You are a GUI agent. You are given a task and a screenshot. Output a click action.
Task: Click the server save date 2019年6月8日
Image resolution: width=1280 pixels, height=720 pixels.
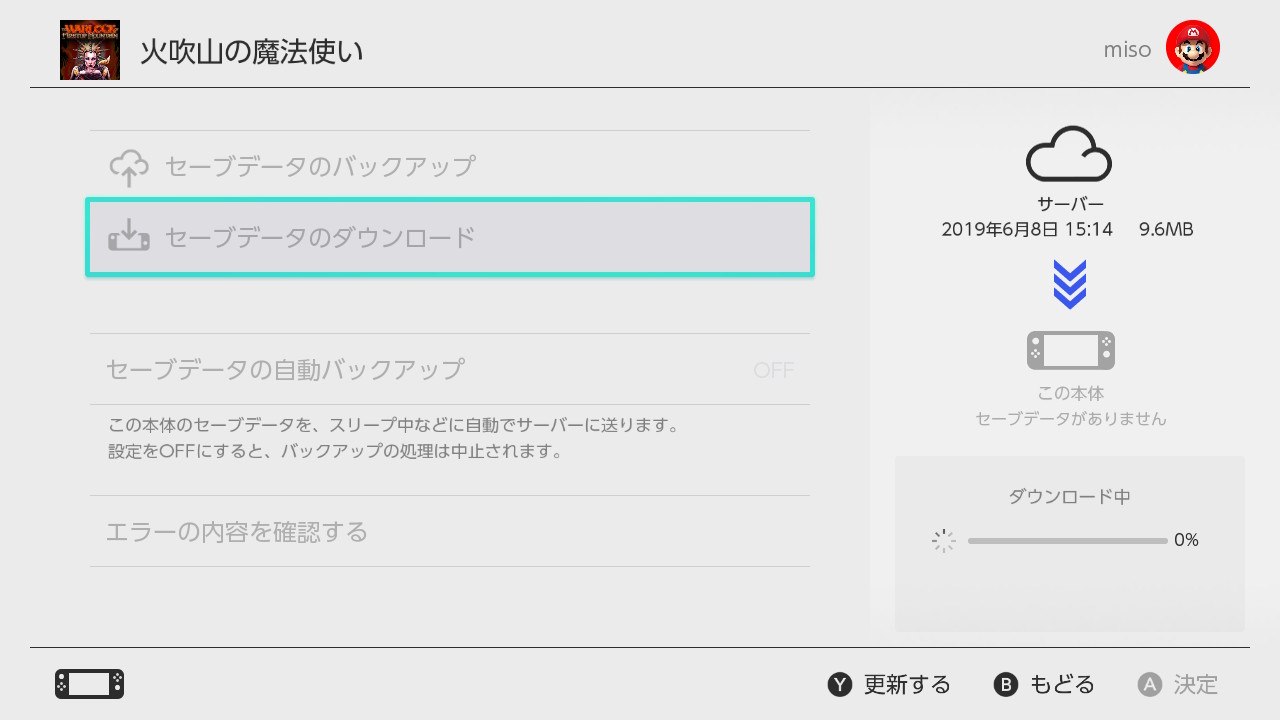coord(1027,230)
